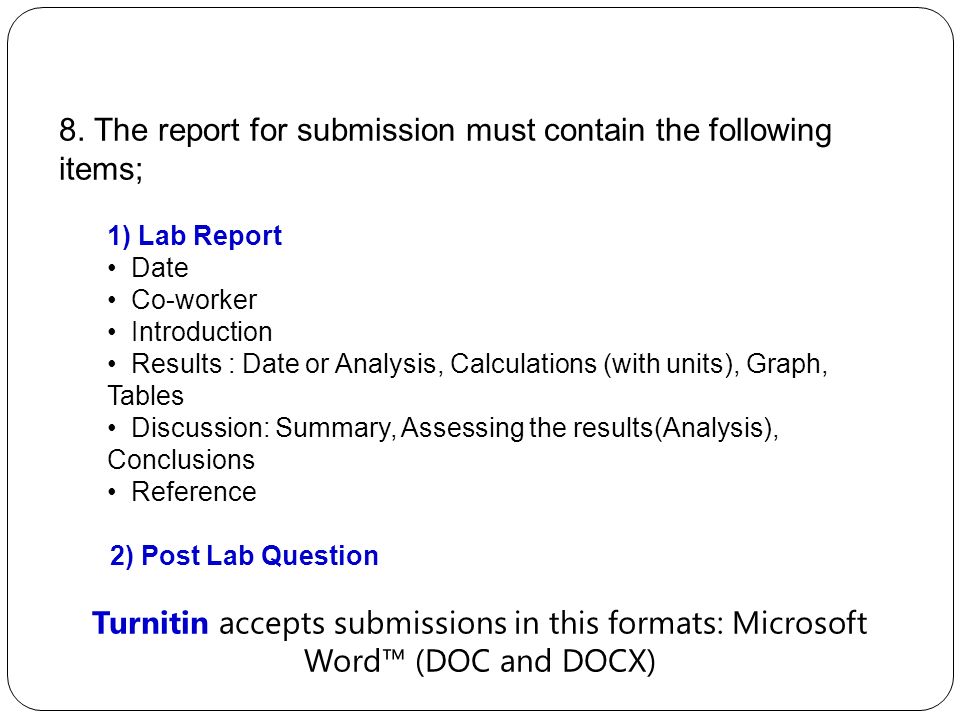This screenshot has width=960, height=720.
Task: Click the 'Results' bullet text
Action: point(176,364)
